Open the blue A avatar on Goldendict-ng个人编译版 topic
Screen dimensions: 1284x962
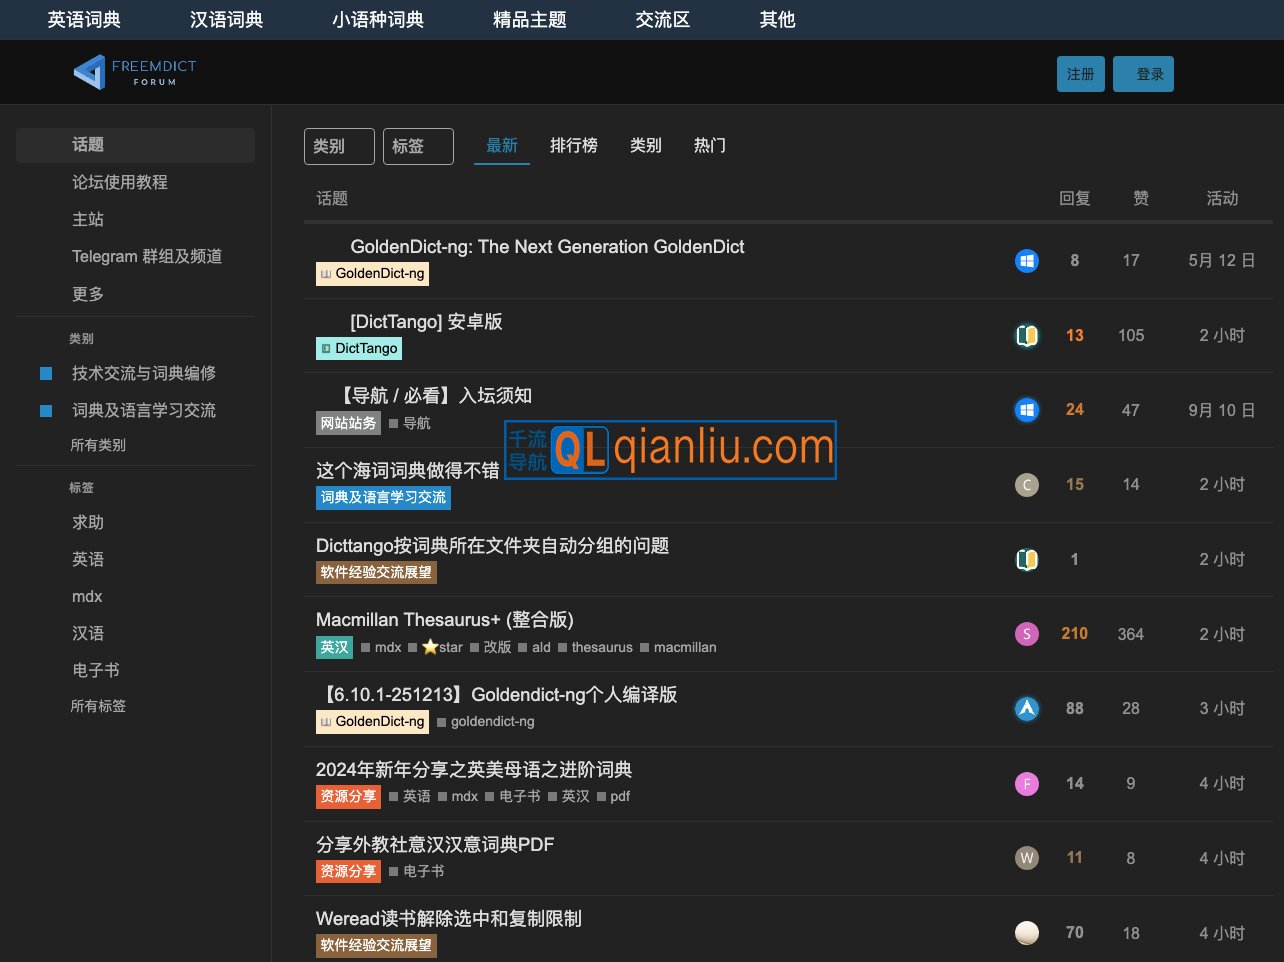[1026, 708]
